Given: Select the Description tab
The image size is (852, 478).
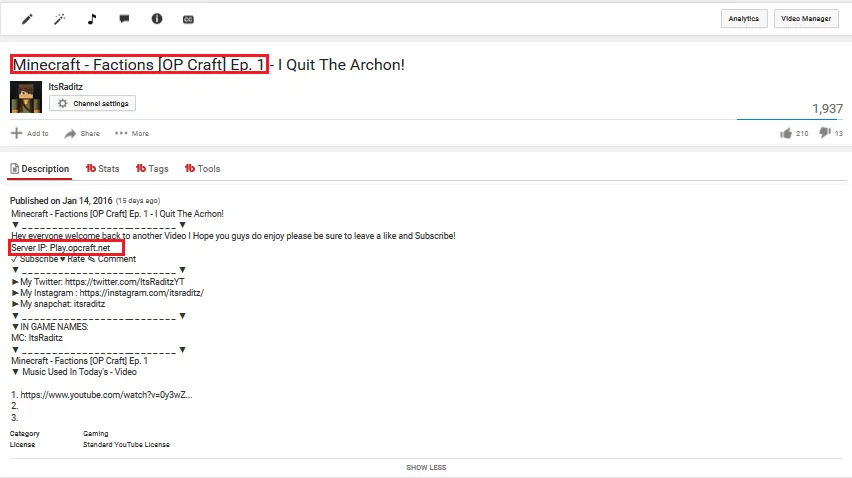Looking at the screenshot, I should pos(40,169).
